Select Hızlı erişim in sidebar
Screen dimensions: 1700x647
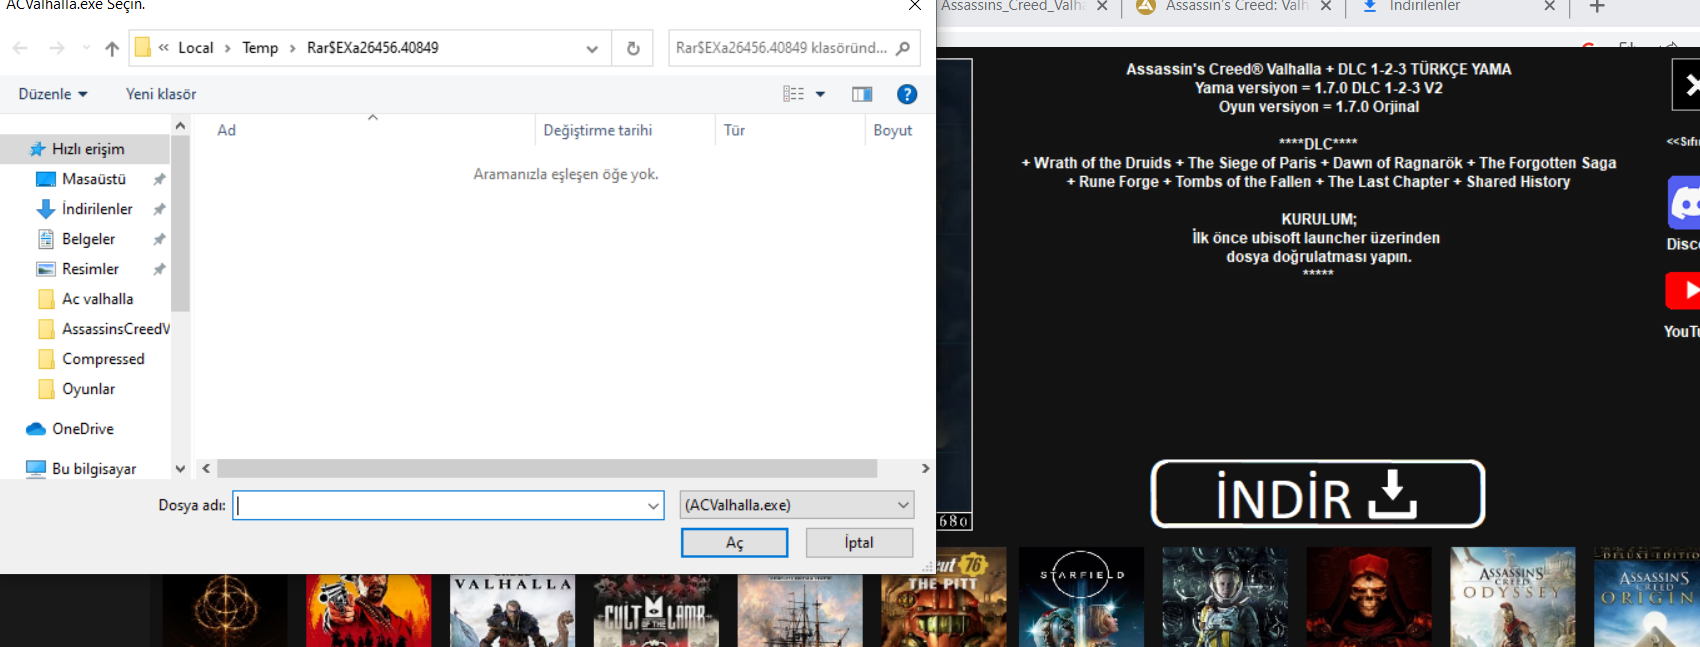tap(88, 149)
